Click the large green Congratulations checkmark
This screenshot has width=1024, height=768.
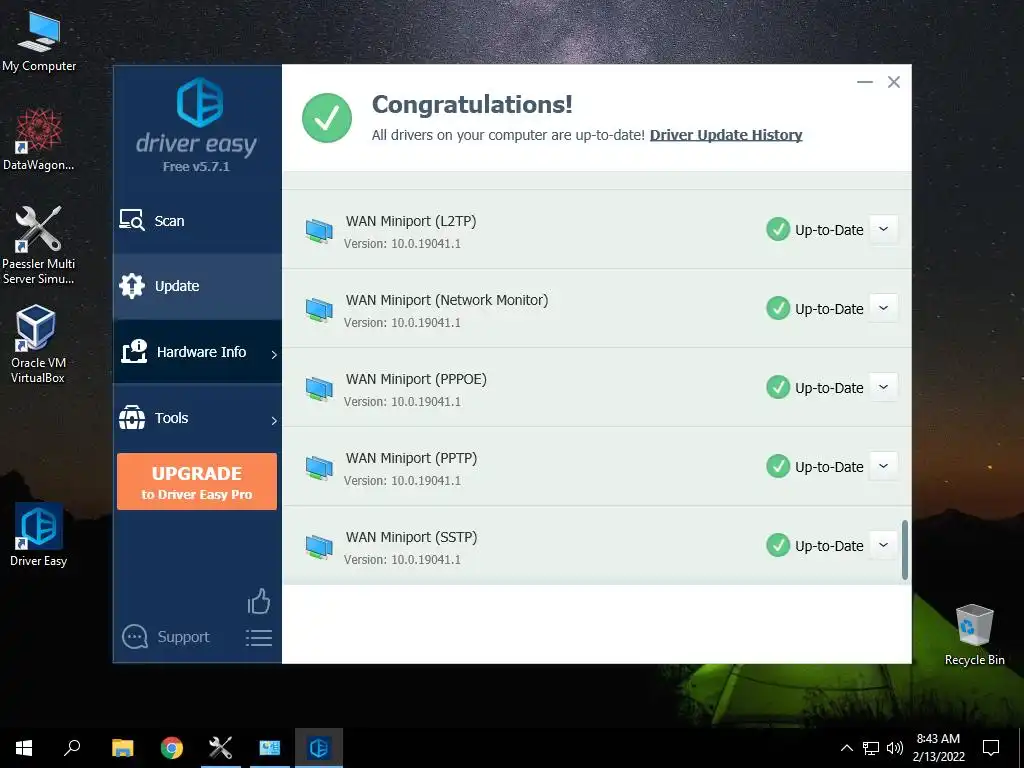click(x=327, y=118)
